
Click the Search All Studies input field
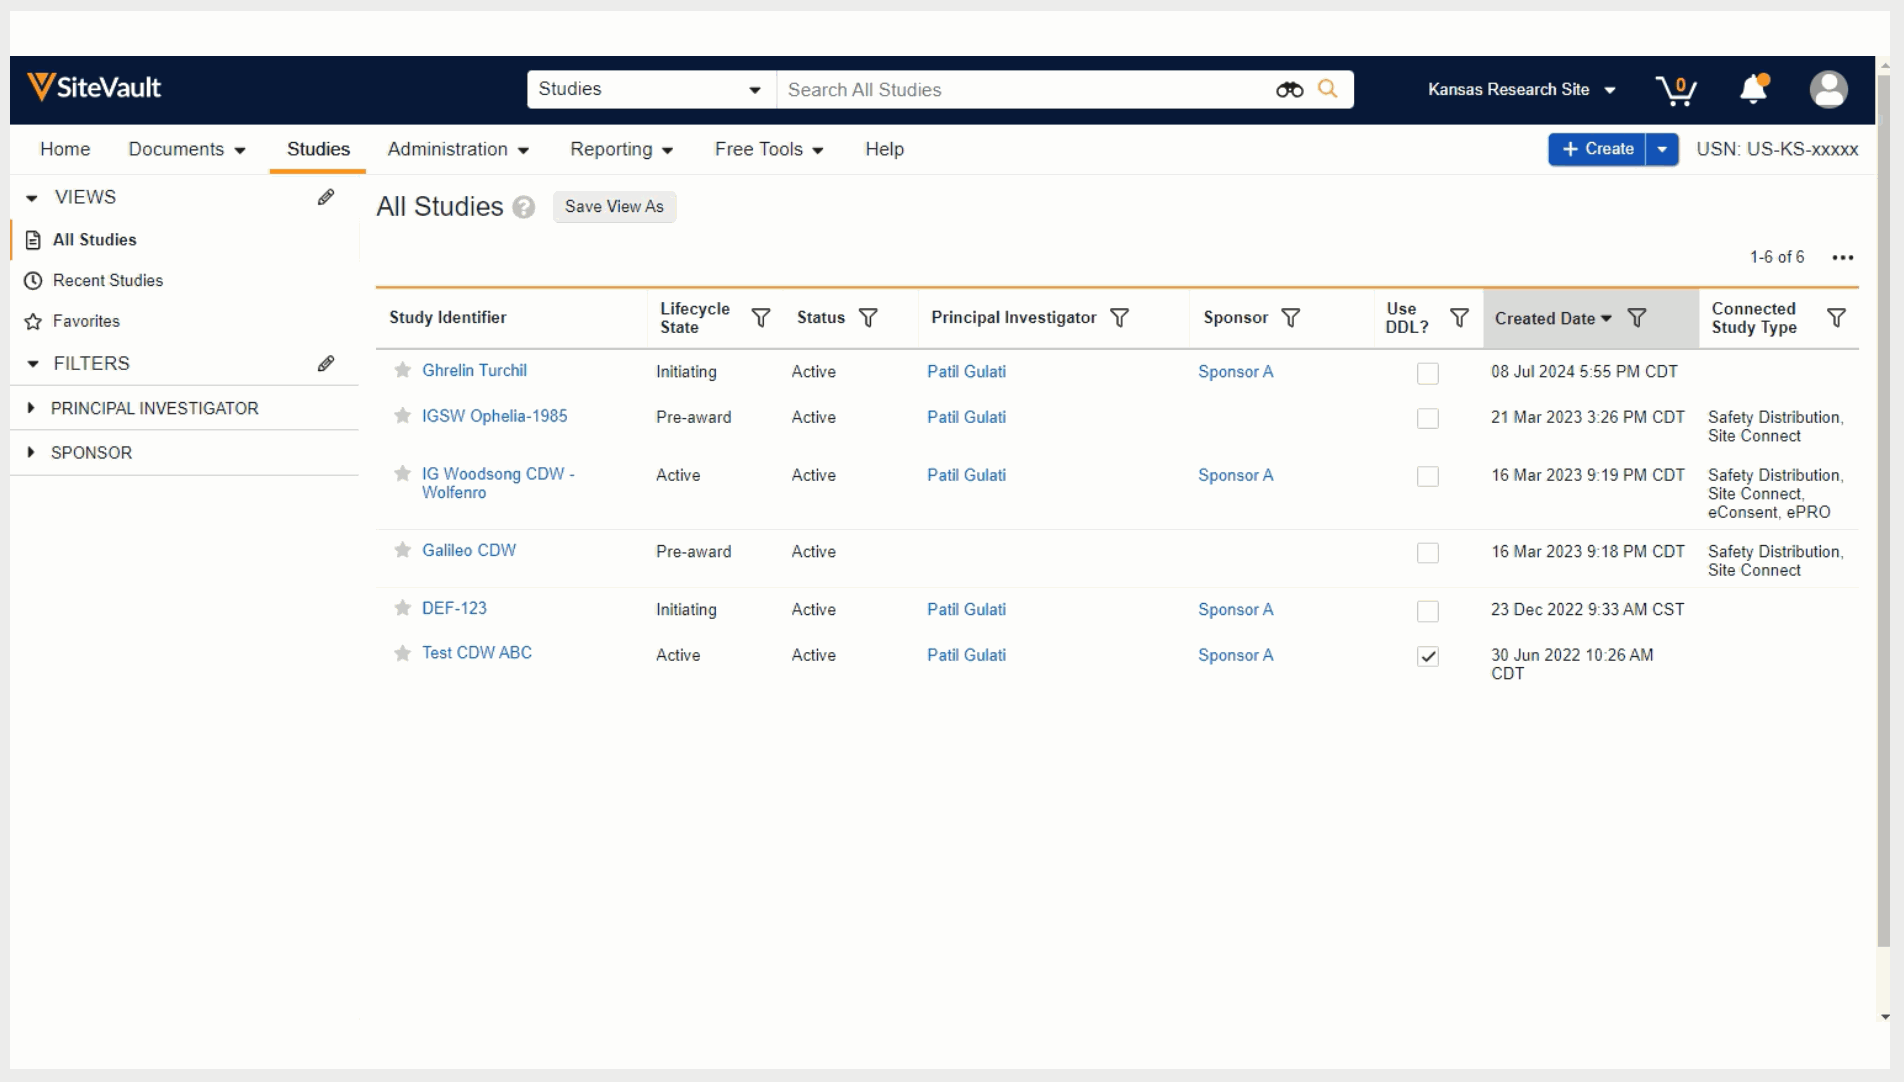click(x=1020, y=90)
